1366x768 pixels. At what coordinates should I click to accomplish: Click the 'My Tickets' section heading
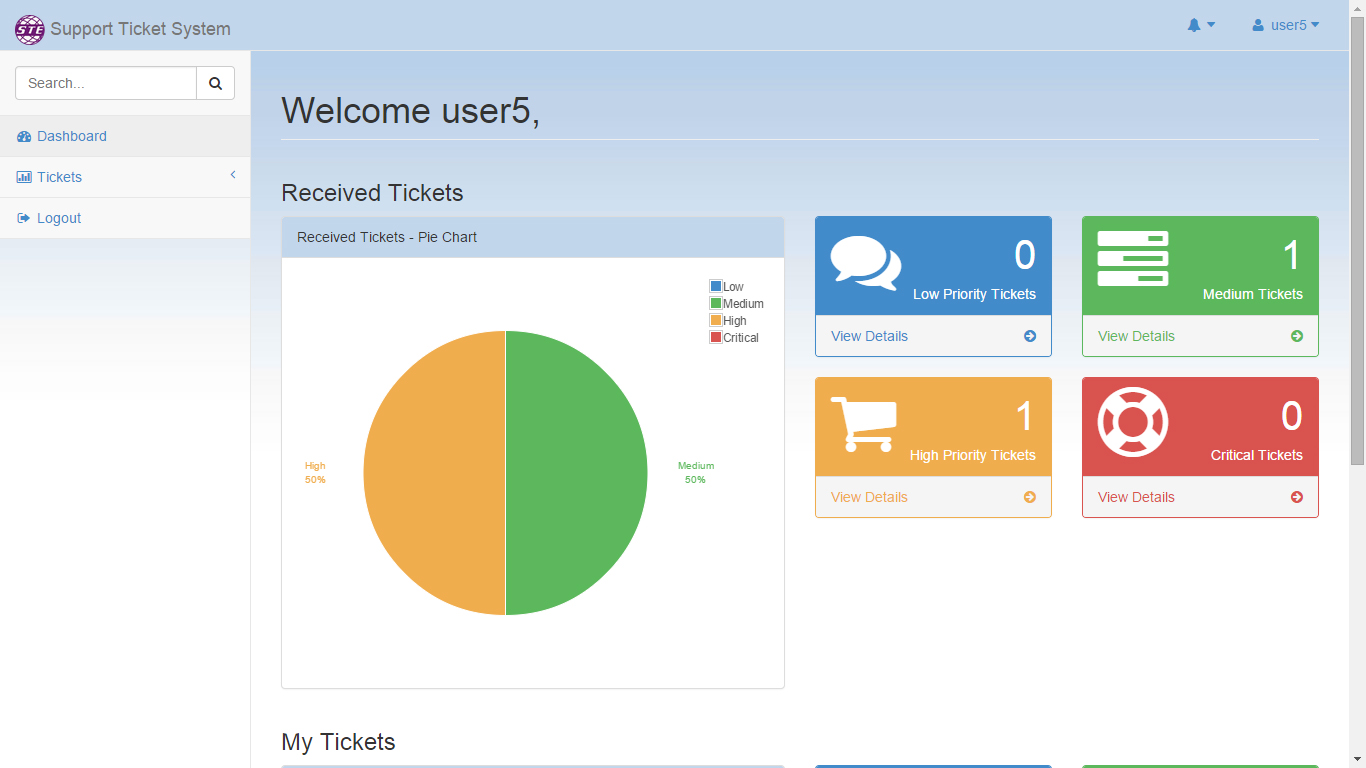pyautogui.click(x=338, y=742)
